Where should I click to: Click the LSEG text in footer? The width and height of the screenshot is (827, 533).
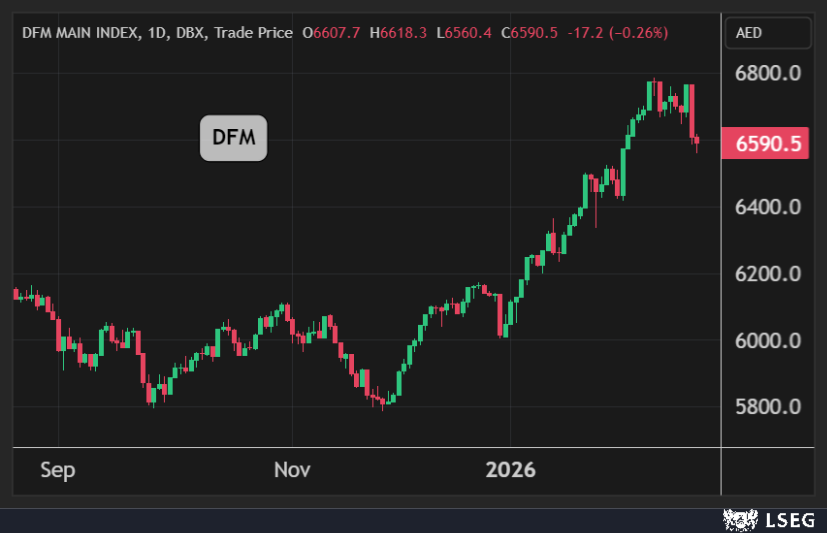[x=788, y=520]
